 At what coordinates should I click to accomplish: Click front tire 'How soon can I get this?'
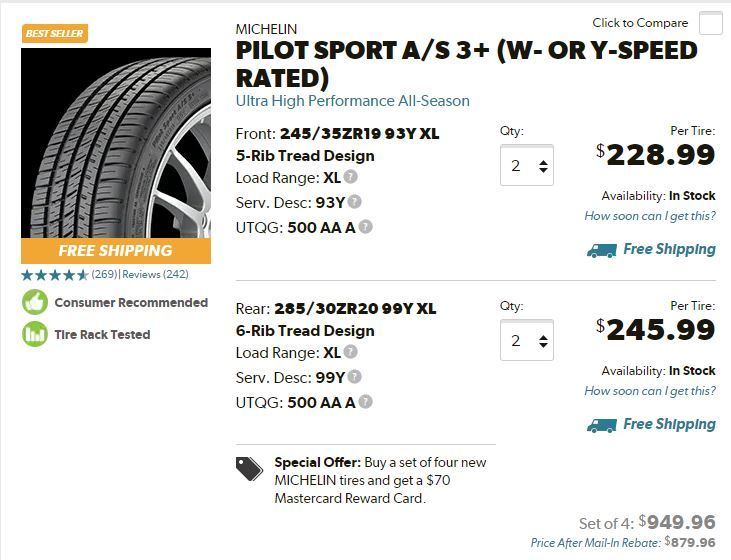(x=650, y=216)
